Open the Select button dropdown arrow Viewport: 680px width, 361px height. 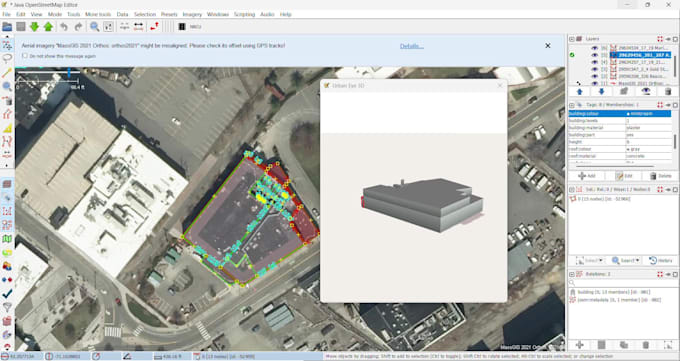point(601,260)
